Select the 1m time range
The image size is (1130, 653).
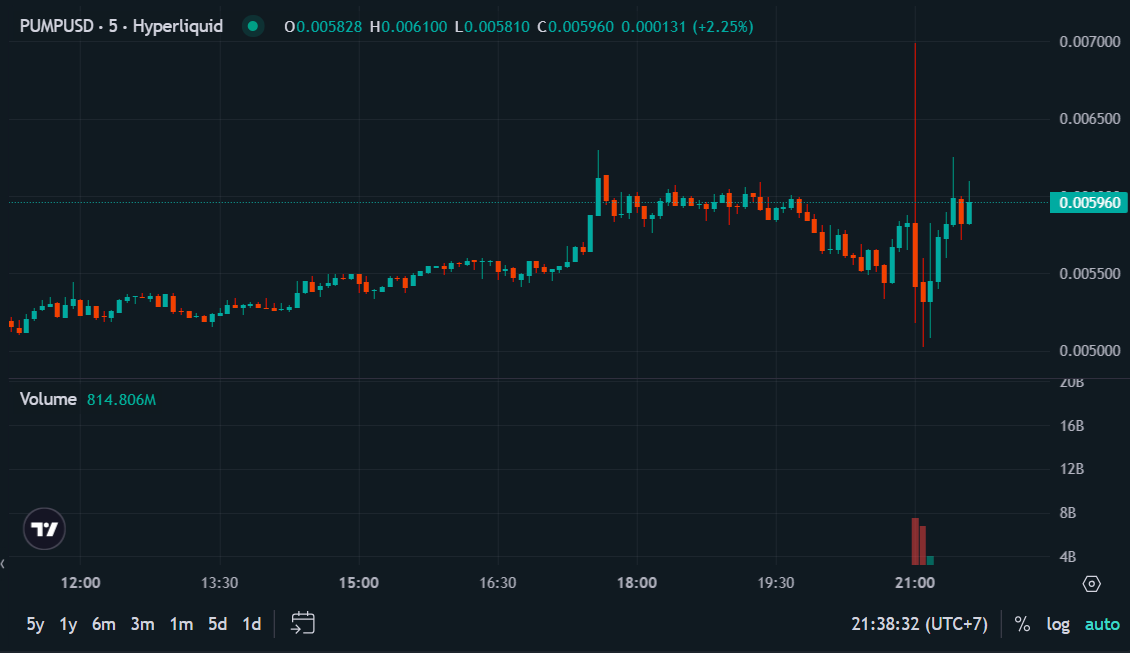pos(181,624)
